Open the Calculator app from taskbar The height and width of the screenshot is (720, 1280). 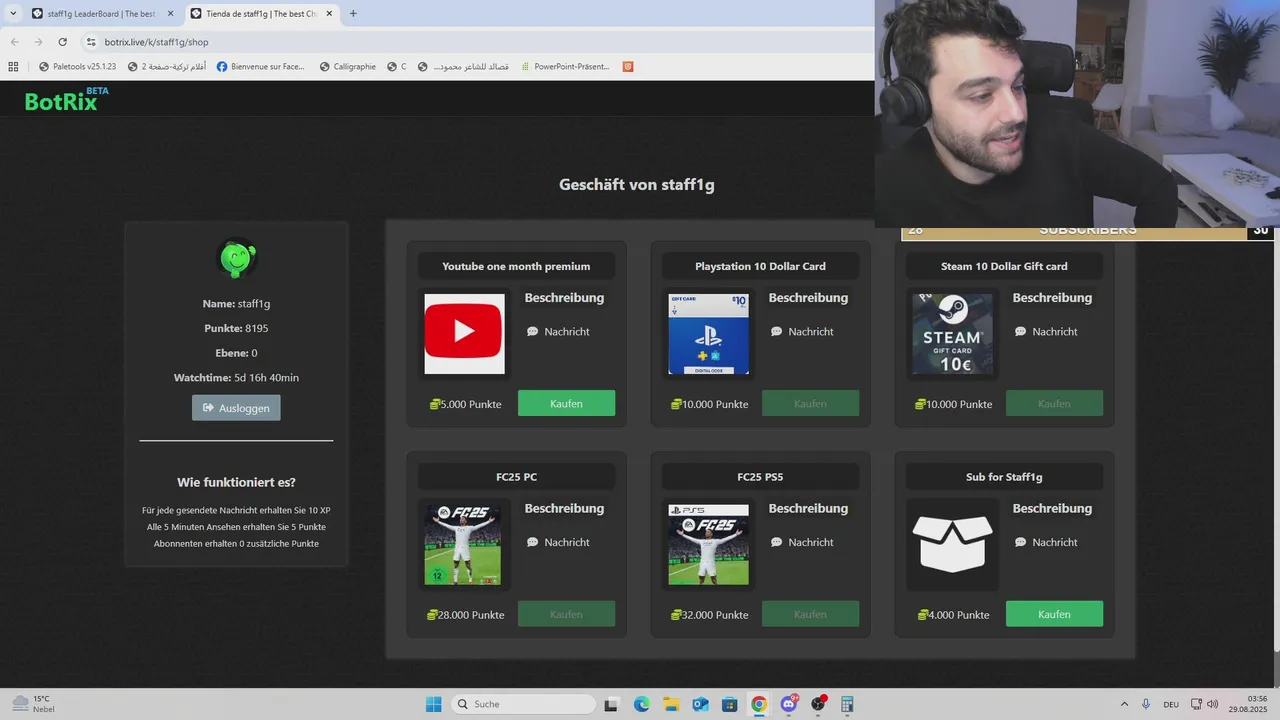click(x=847, y=704)
